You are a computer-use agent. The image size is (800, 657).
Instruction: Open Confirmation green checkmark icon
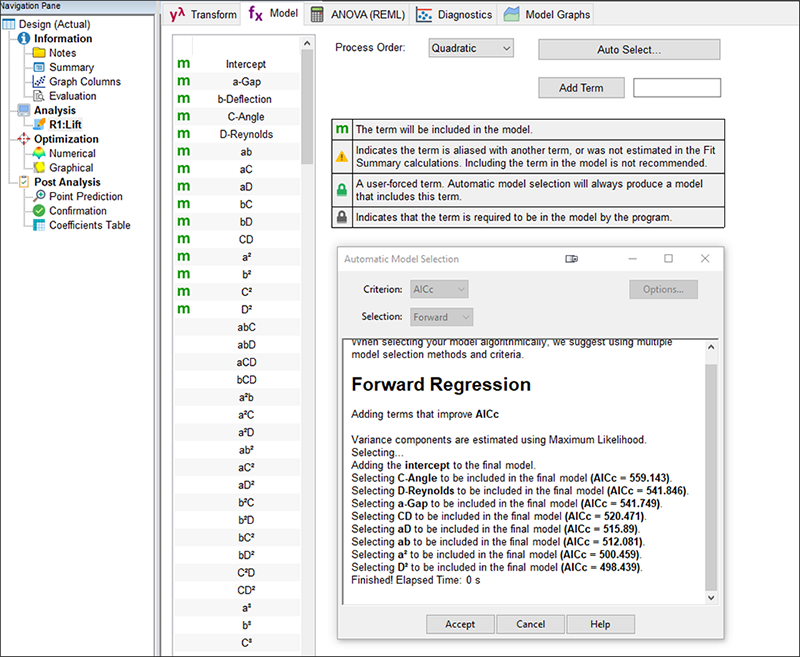point(39,211)
